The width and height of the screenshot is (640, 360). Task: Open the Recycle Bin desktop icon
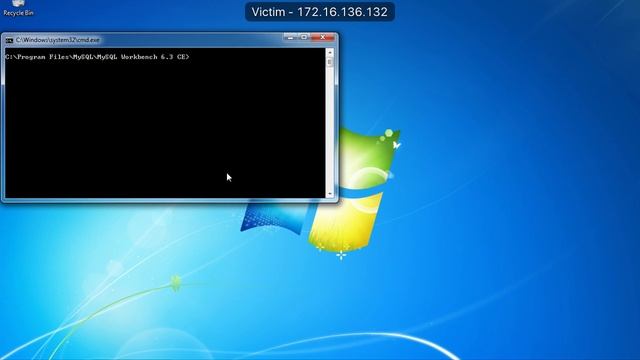click(18, 8)
